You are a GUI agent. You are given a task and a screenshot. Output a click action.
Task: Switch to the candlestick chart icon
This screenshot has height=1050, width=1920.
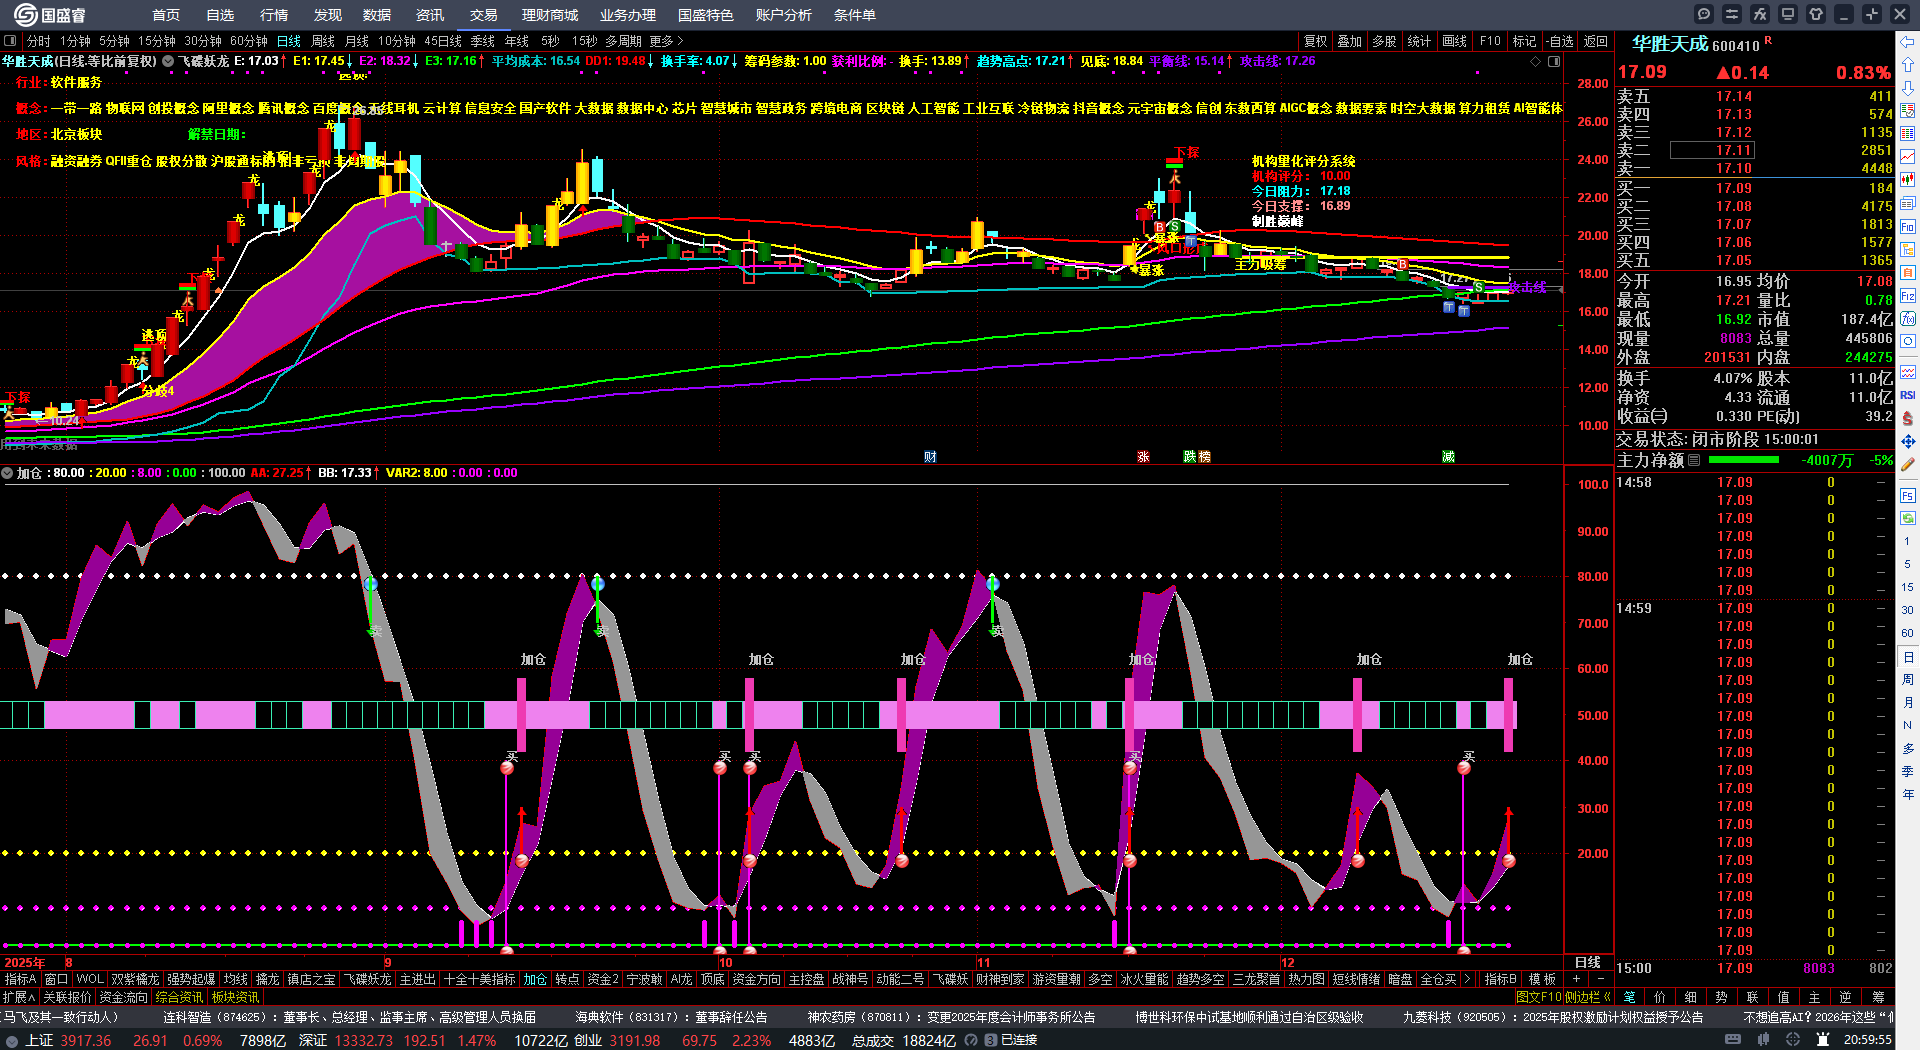[x=1908, y=180]
